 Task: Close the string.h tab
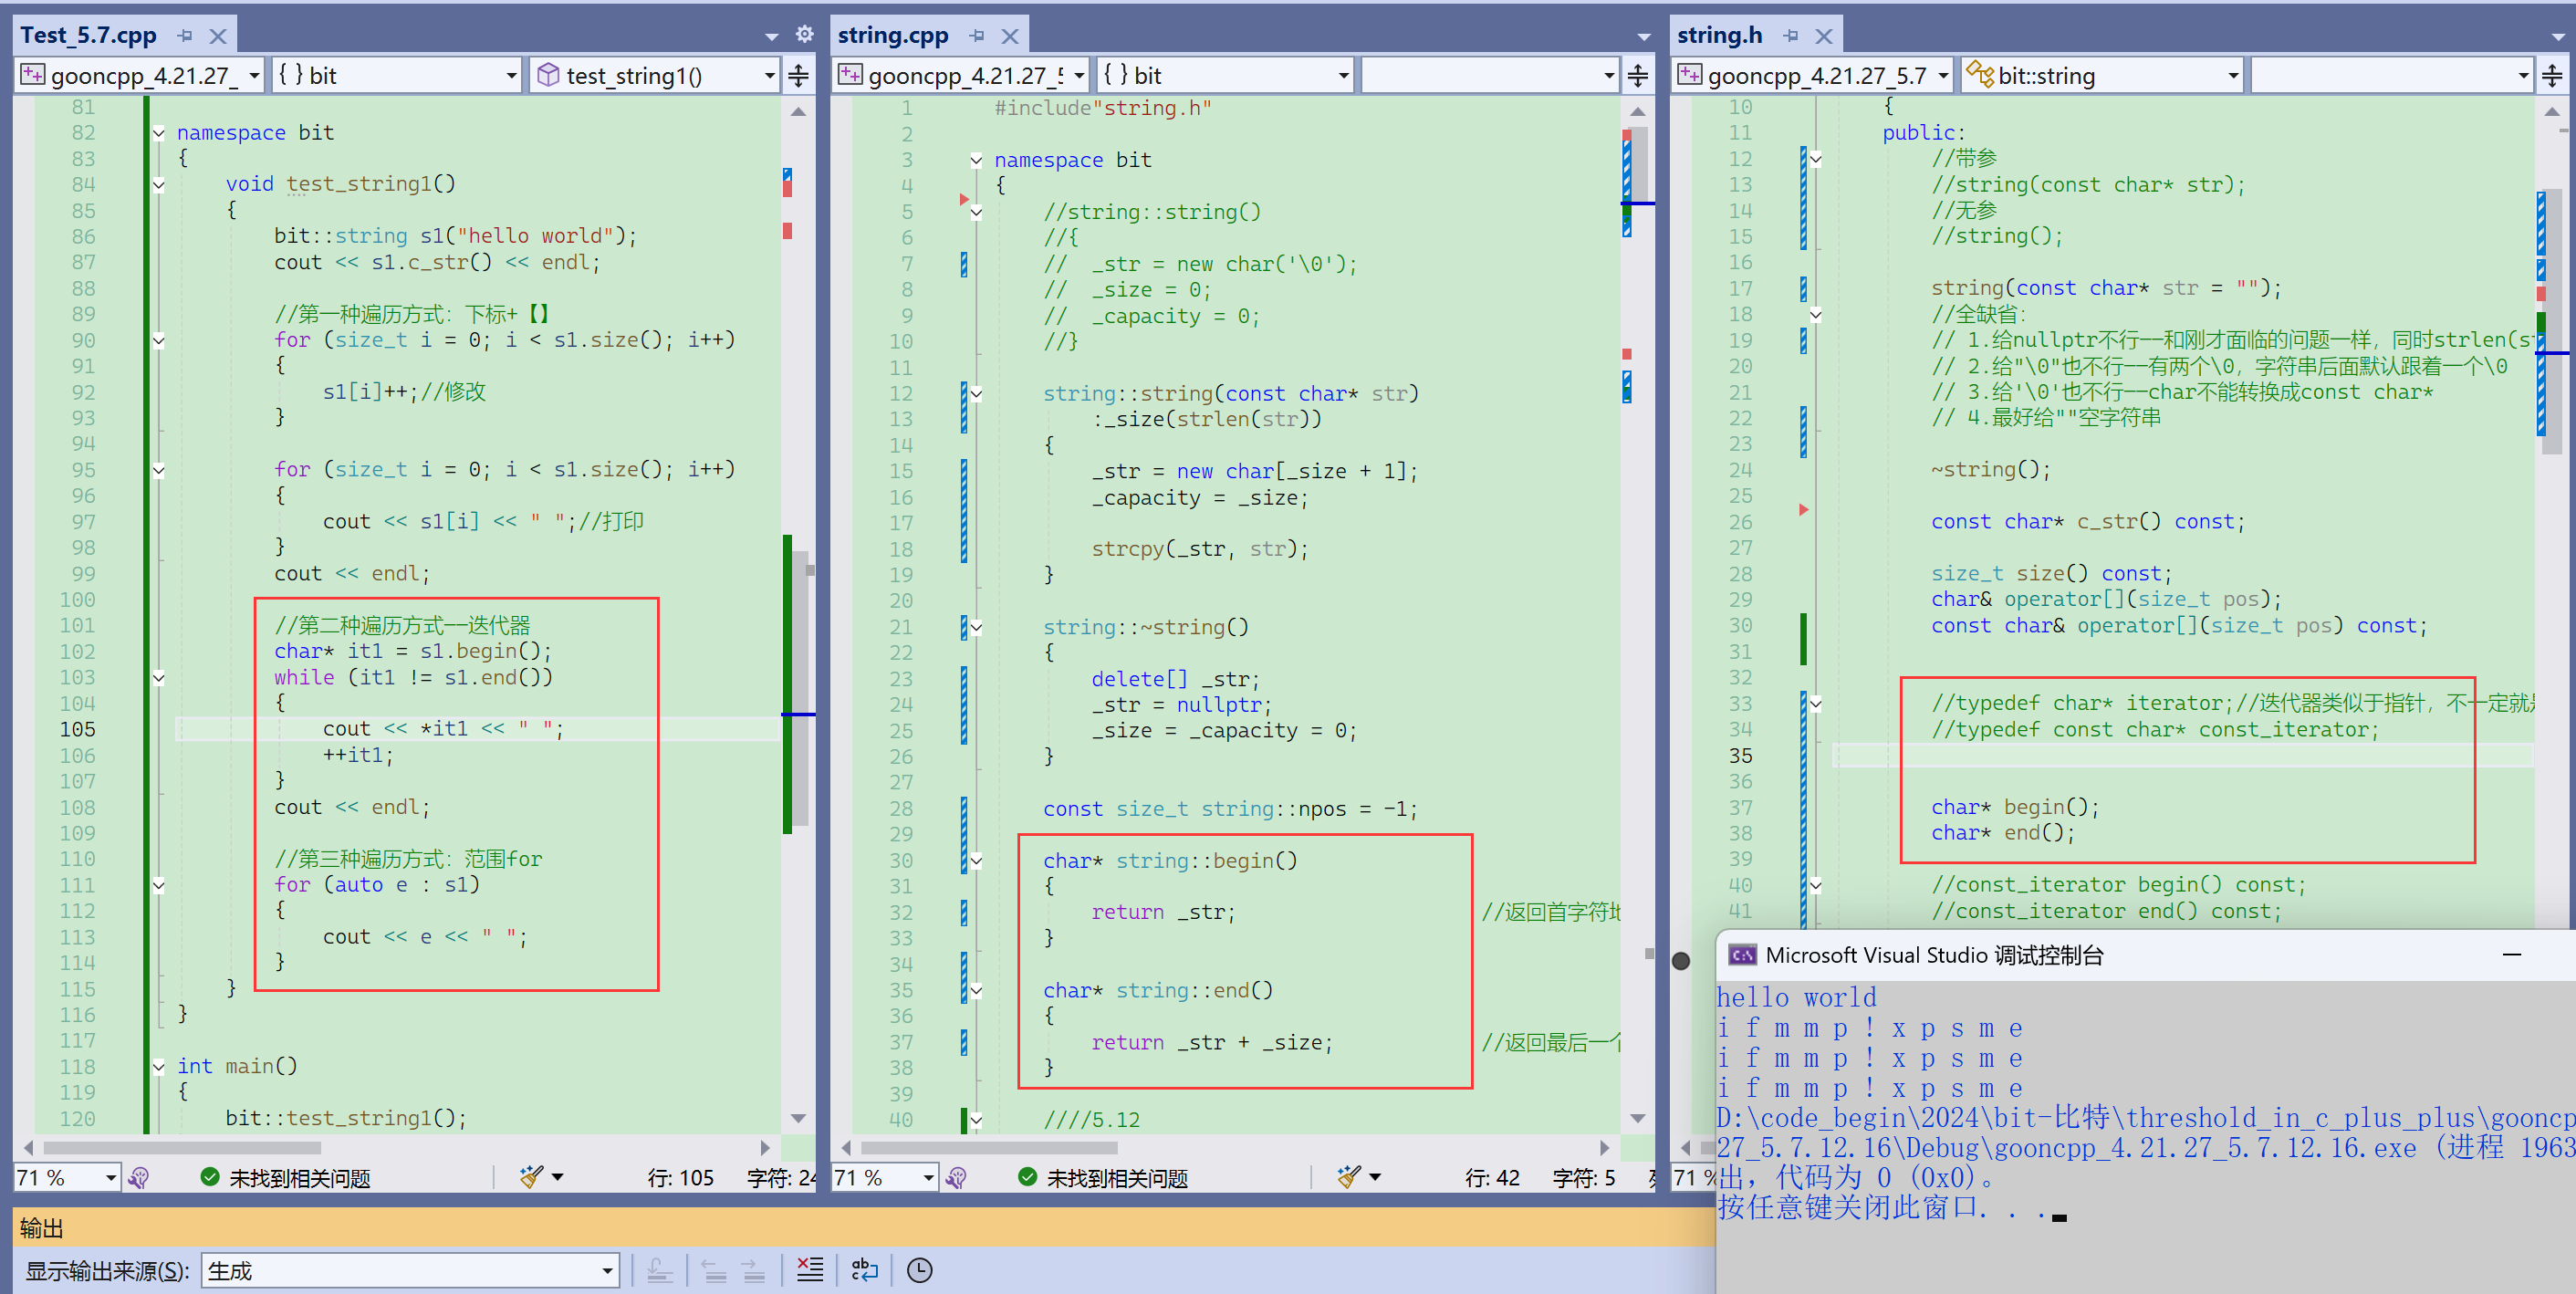pyautogui.click(x=1824, y=36)
